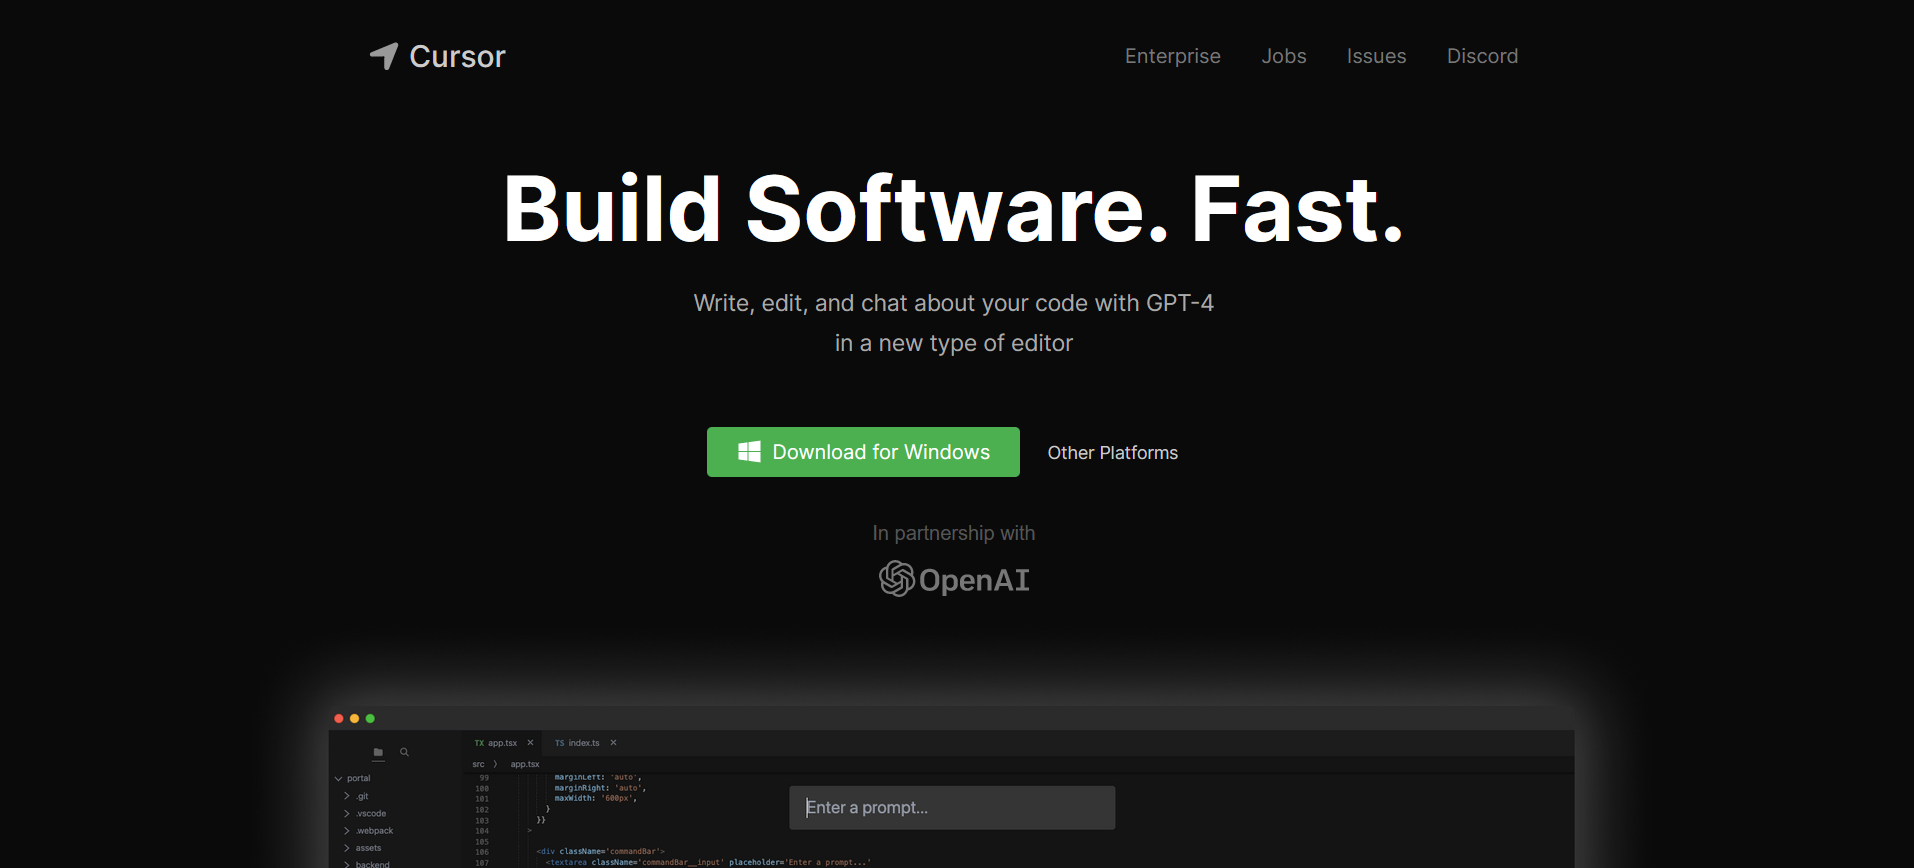The width and height of the screenshot is (1914, 868).
Task: Expand the assets folder chevron
Action: tap(347, 847)
